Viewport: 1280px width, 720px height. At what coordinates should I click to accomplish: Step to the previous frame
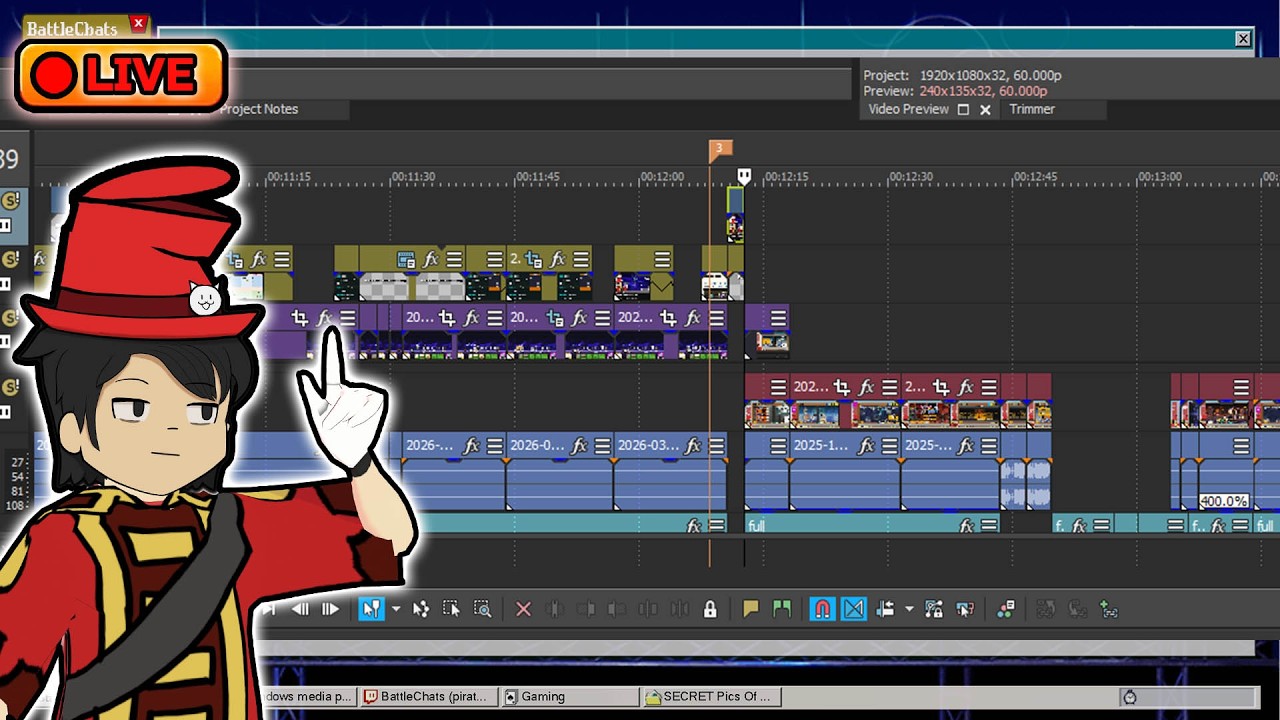pos(300,609)
